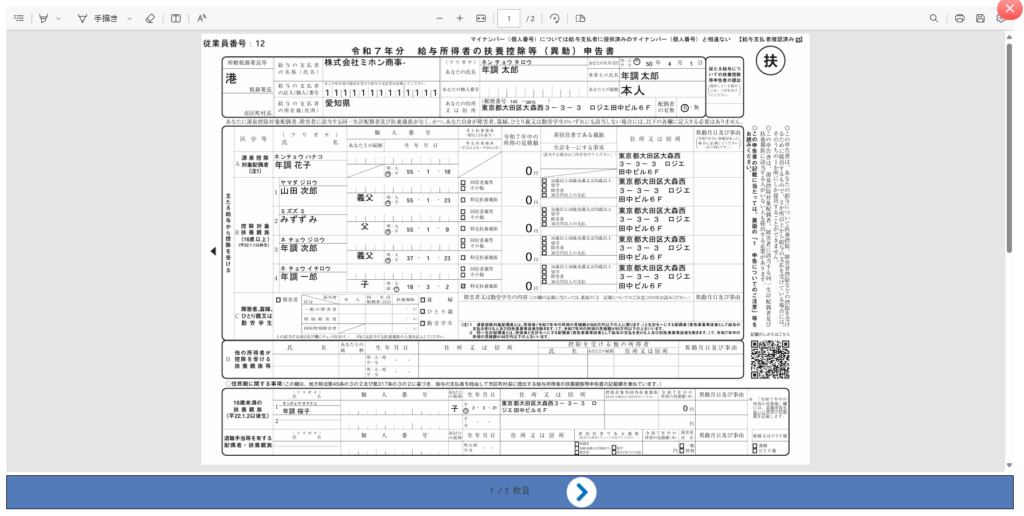Expand the highlighter options dropdown
Screen dimensions: 1024x516
(58, 18)
